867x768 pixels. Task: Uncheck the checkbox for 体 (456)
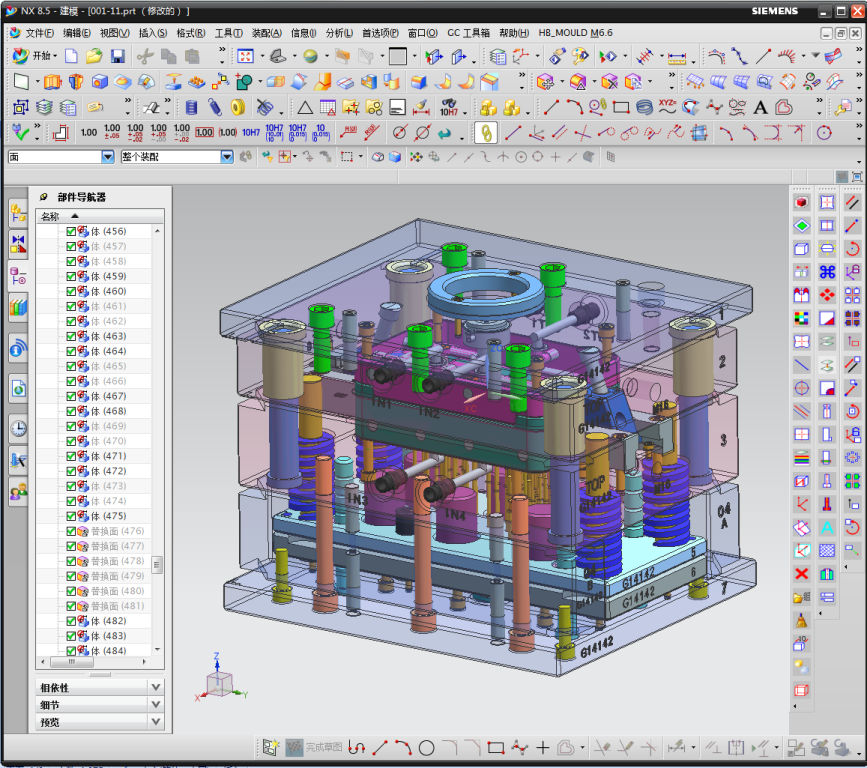tap(71, 231)
